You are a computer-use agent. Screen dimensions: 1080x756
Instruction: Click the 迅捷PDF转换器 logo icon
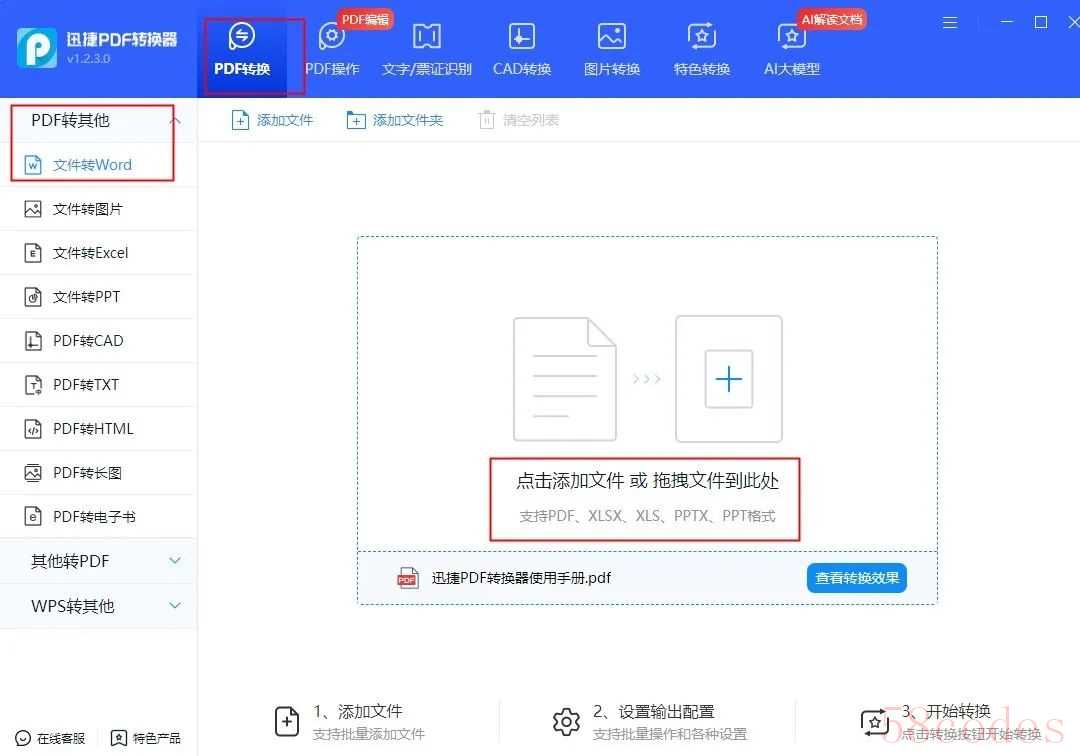pyautogui.click(x=37, y=48)
